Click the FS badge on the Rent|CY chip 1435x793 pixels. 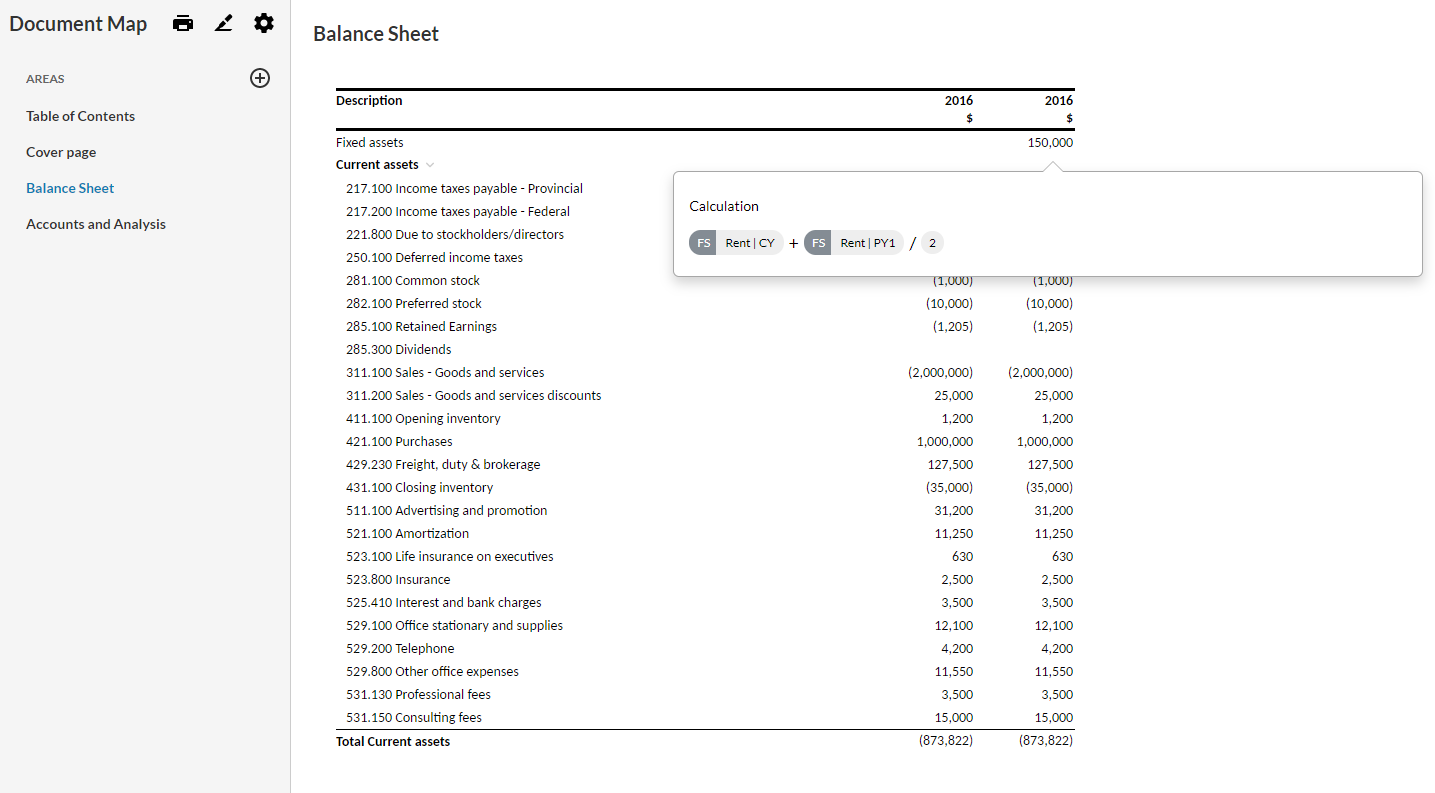point(703,242)
